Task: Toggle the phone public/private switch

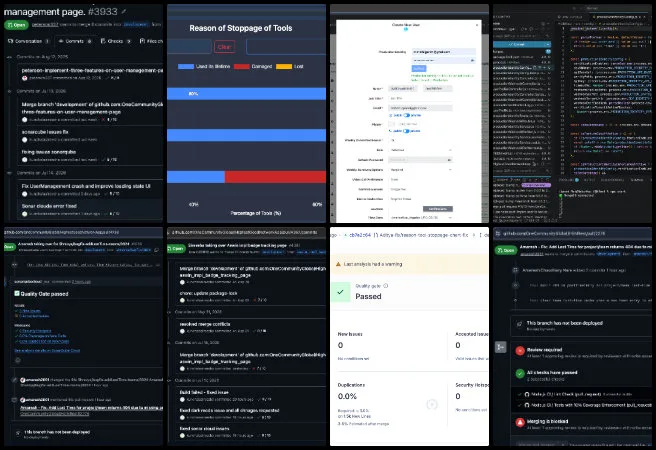Action: click(x=406, y=131)
